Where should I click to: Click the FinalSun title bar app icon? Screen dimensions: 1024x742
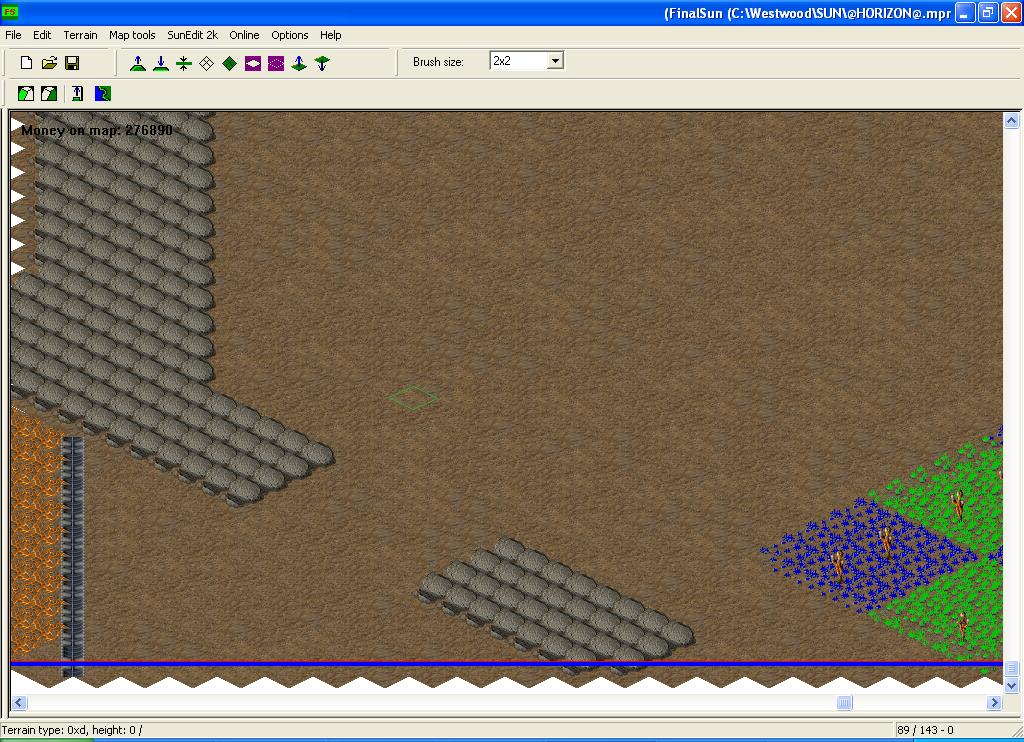pos(10,12)
